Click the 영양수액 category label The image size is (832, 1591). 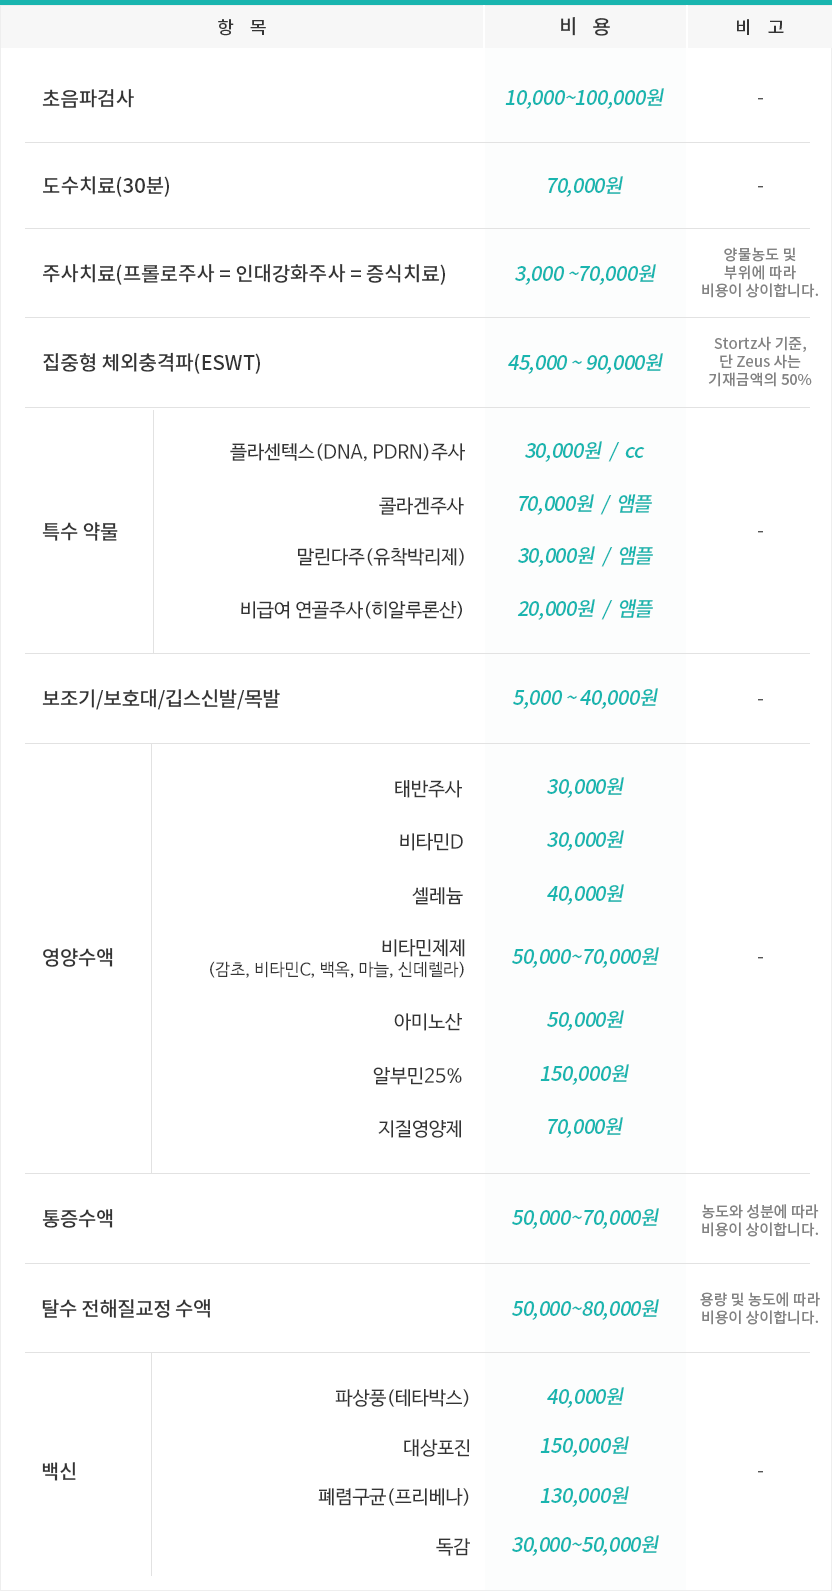coord(78,957)
